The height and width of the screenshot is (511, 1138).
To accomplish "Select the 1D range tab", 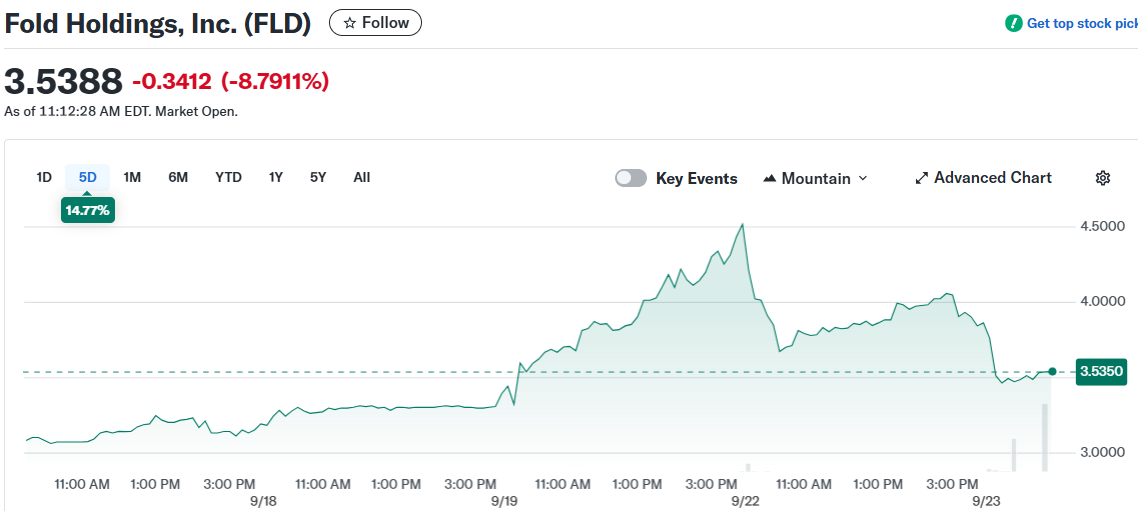I will click(44, 177).
